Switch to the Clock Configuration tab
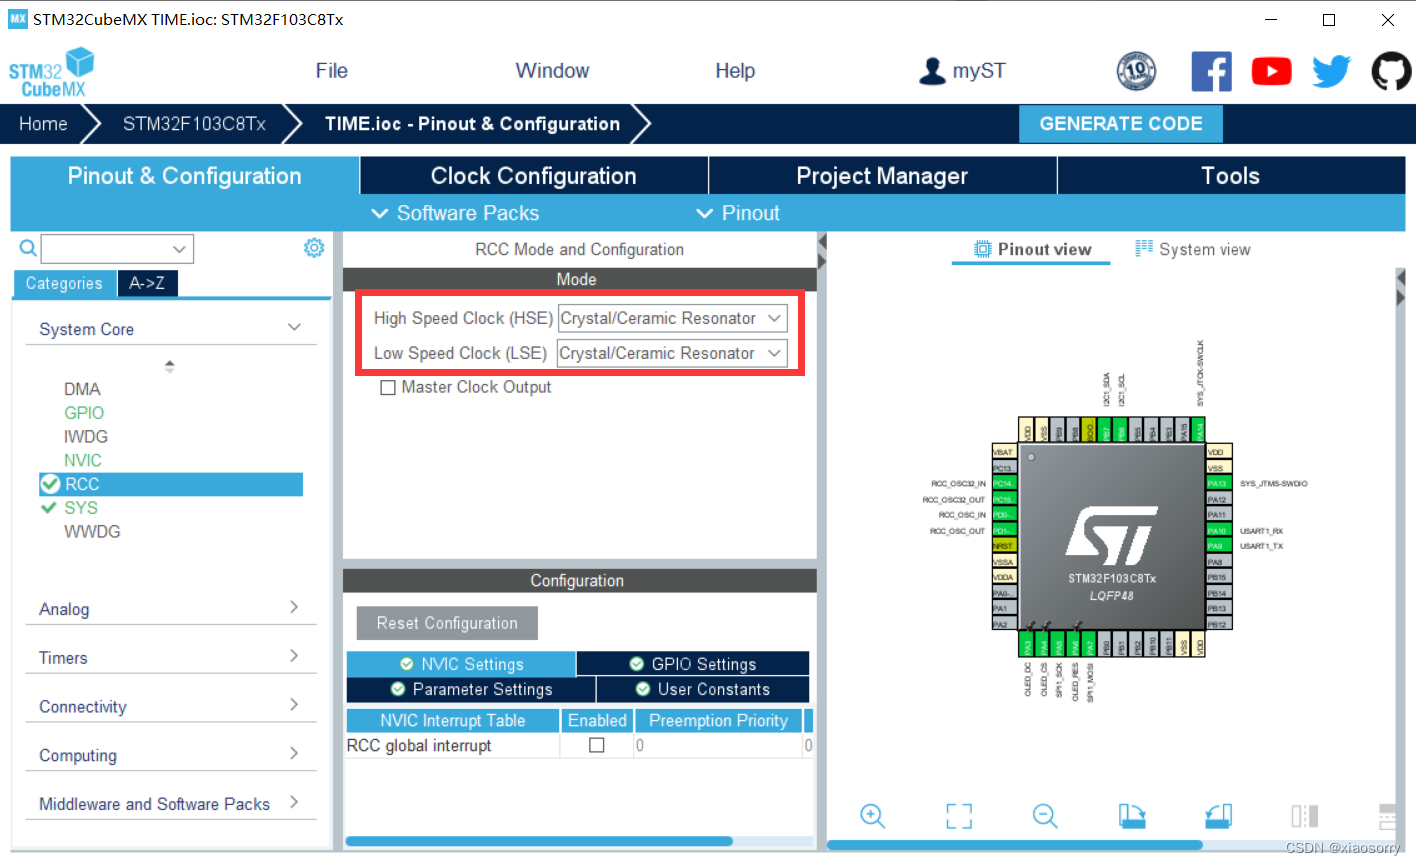 (534, 176)
